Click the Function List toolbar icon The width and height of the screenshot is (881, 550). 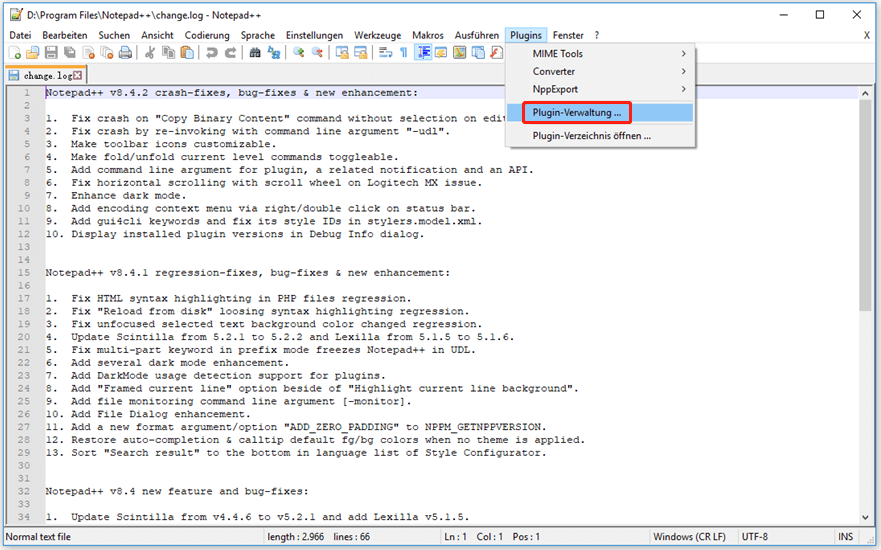pyautogui.click(x=496, y=53)
